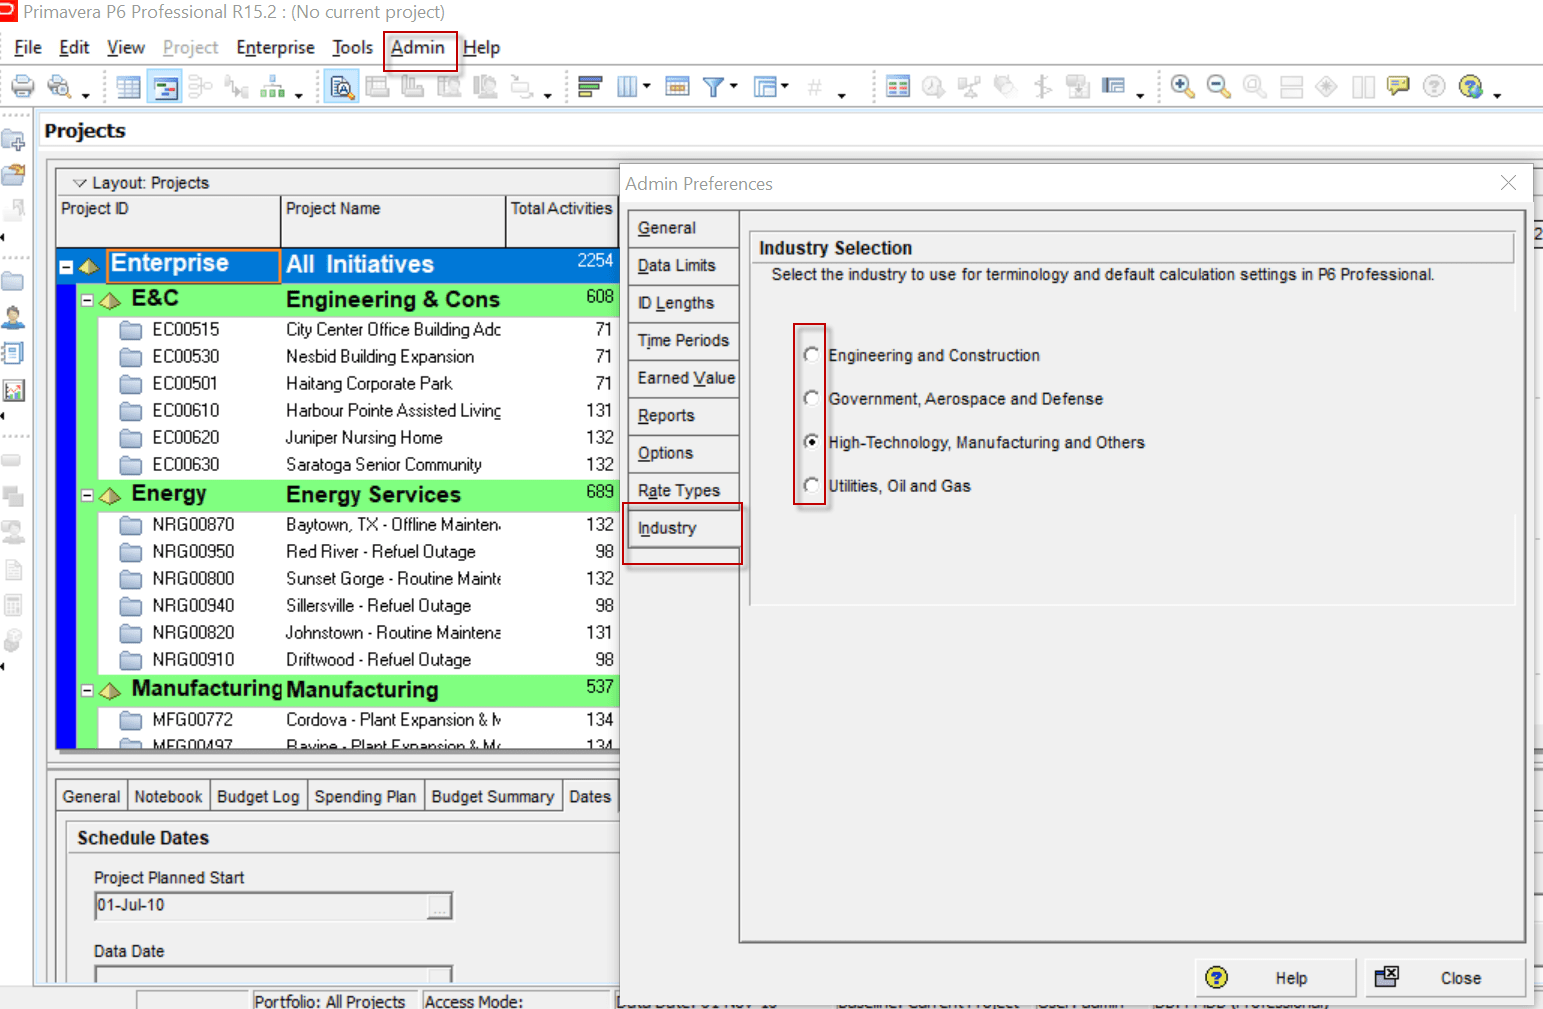This screenshot has width=1543, height=1009.
Task: Sort by the Project ID column header
Action: (168, 221)
